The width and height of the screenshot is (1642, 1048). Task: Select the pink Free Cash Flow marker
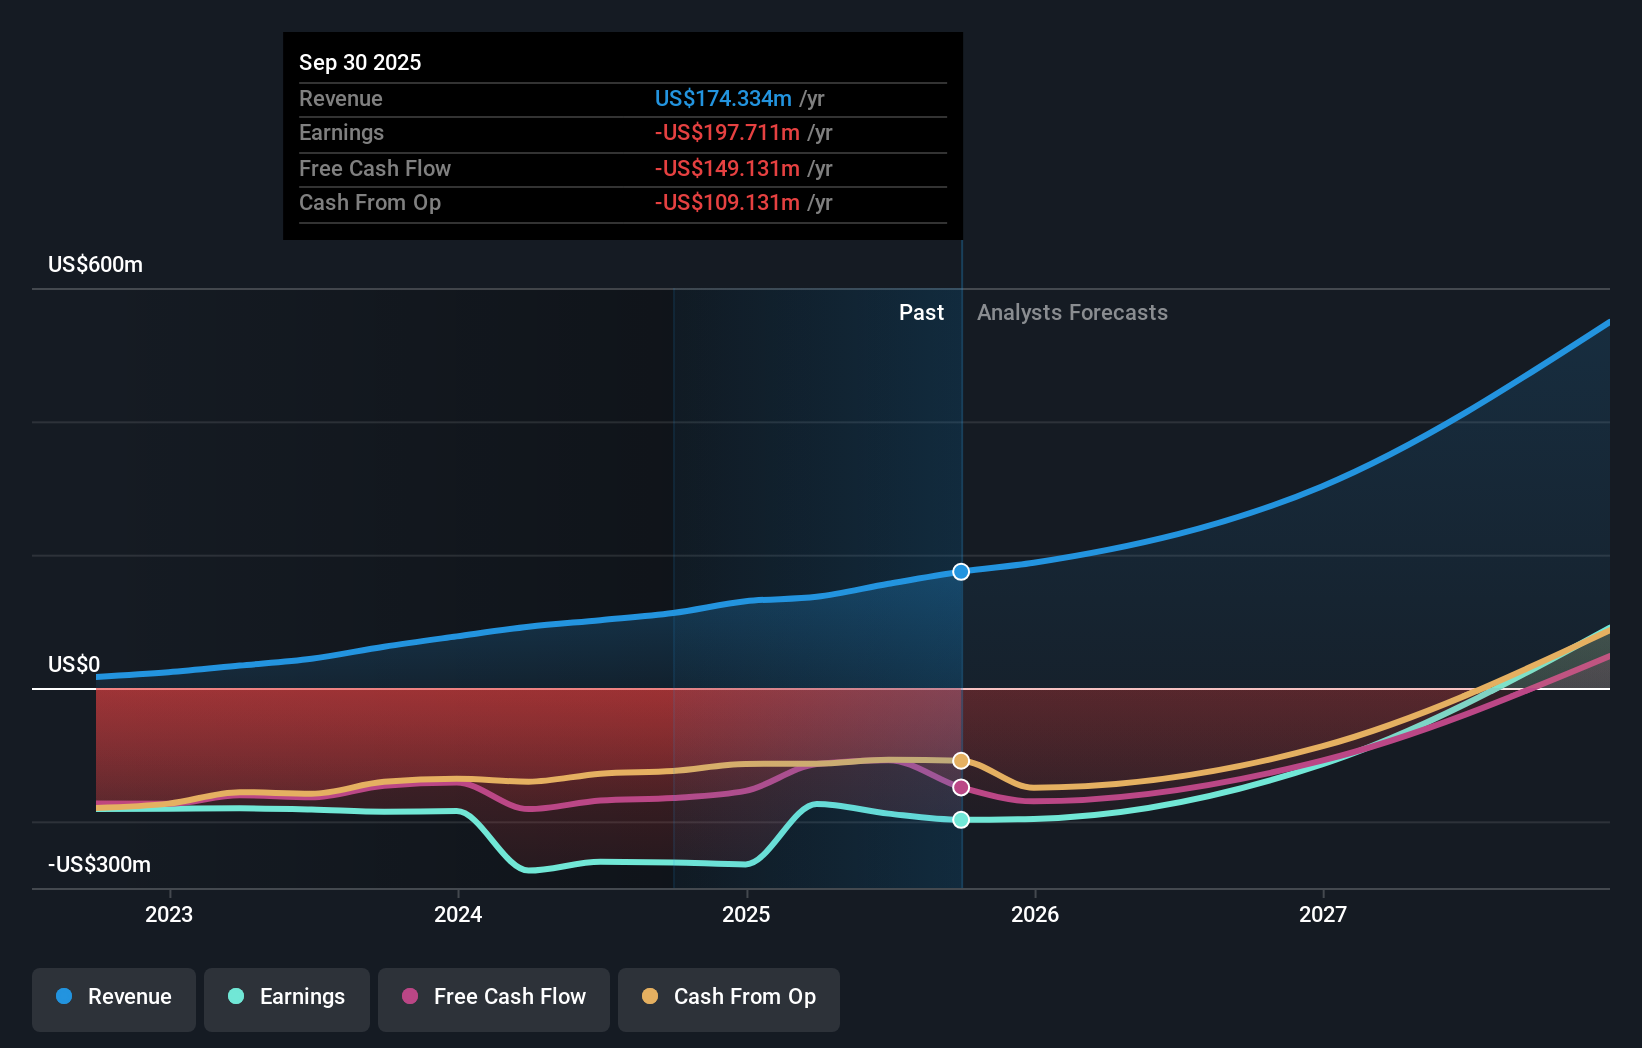point(960,788)
